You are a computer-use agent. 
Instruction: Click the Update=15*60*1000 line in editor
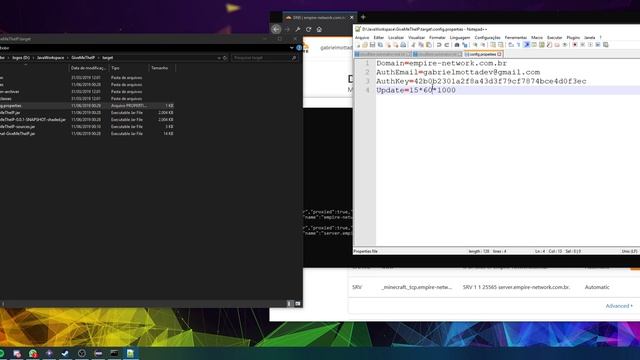pyautogui.click(x=416, y=90)
